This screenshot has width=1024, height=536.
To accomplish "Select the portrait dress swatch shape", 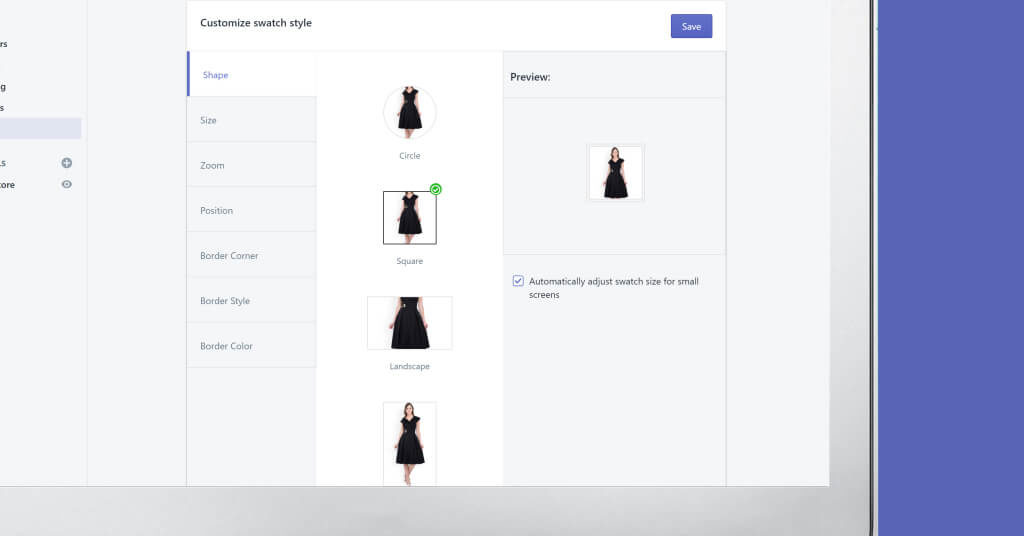I will [409, 443].
